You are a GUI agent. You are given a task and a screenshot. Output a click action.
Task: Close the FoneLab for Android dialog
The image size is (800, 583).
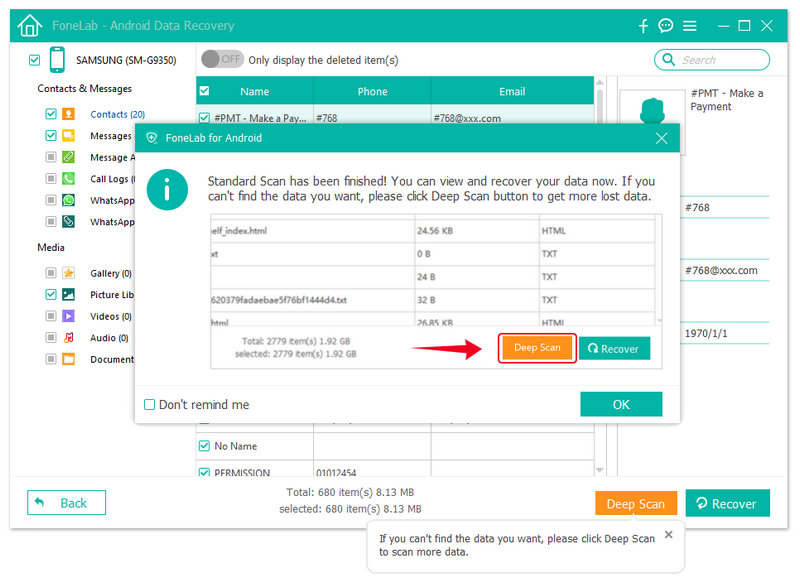(x=662, y=138)
